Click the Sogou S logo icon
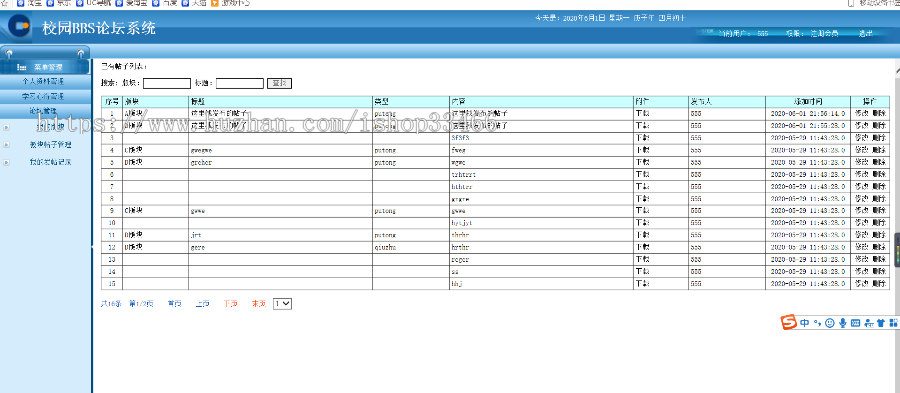This screenshot has height=393, width=900. click(789, 323)
